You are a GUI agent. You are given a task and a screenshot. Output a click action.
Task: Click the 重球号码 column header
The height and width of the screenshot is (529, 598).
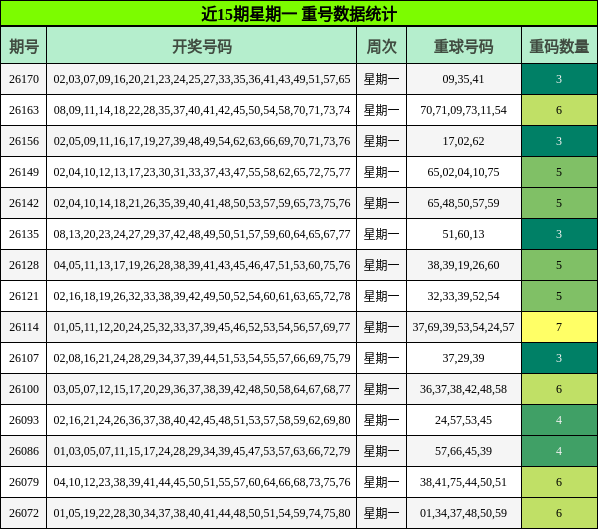click(x=464, y=46)
